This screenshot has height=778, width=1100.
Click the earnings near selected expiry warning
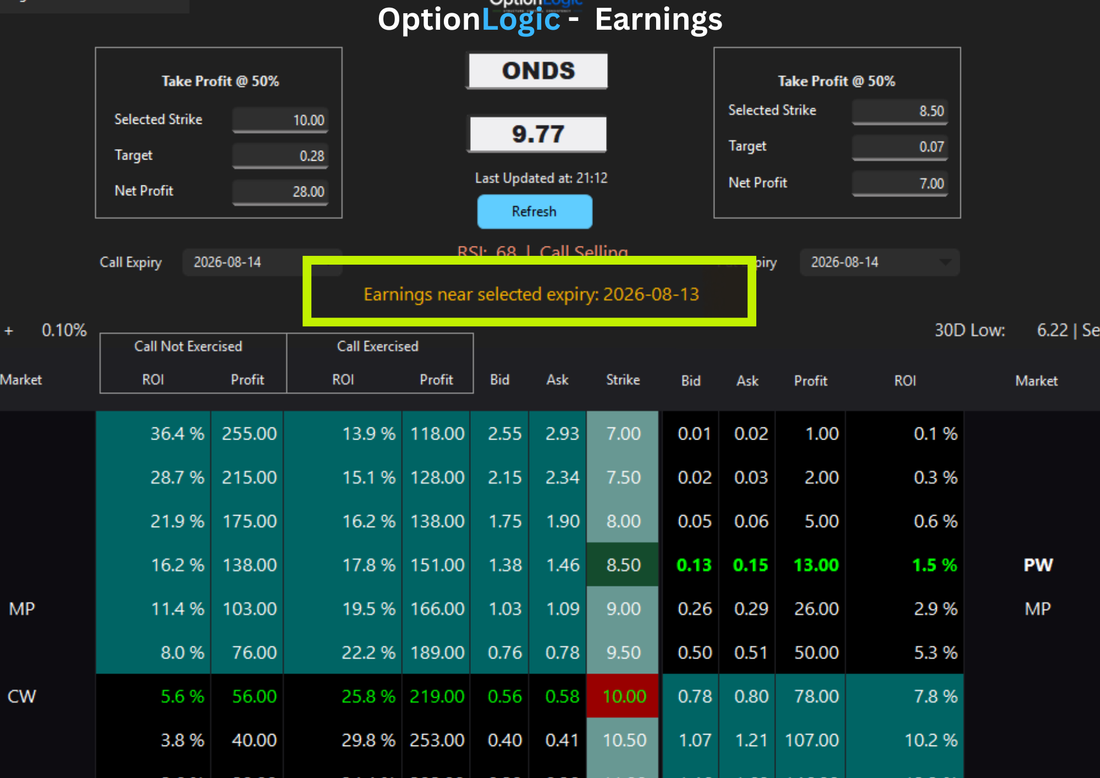pos(531,294)
